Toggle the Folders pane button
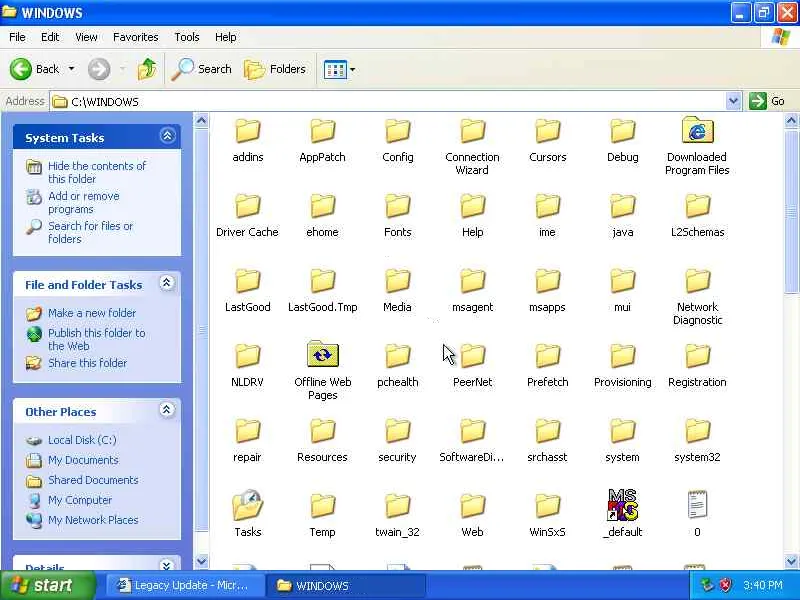 [x=274, y=69]
